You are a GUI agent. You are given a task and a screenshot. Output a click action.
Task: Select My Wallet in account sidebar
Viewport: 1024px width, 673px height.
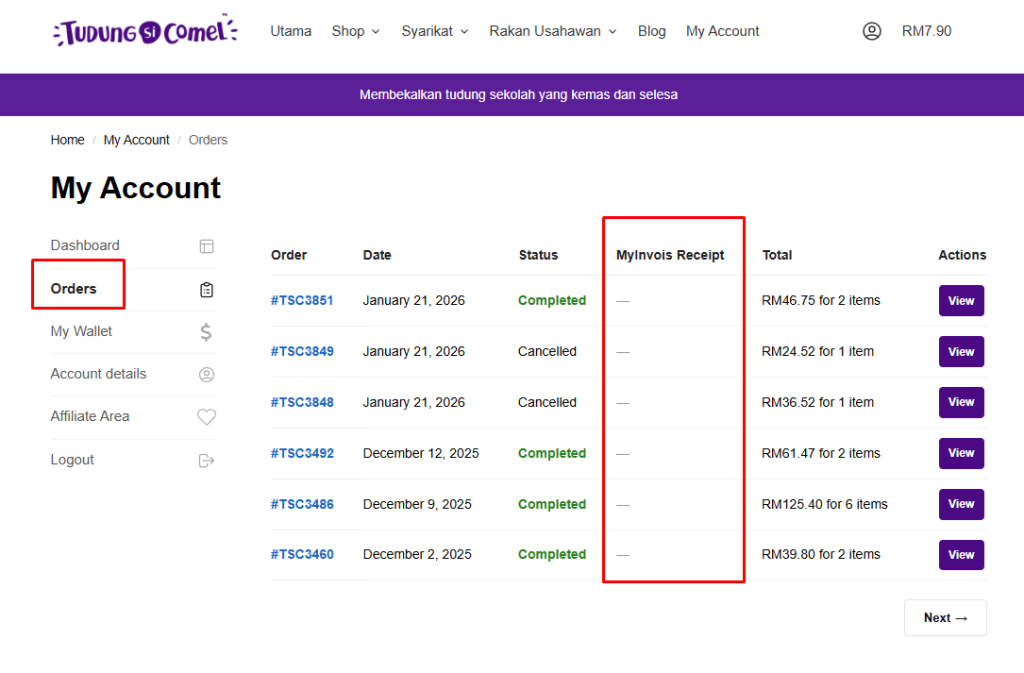coord(81,331)
